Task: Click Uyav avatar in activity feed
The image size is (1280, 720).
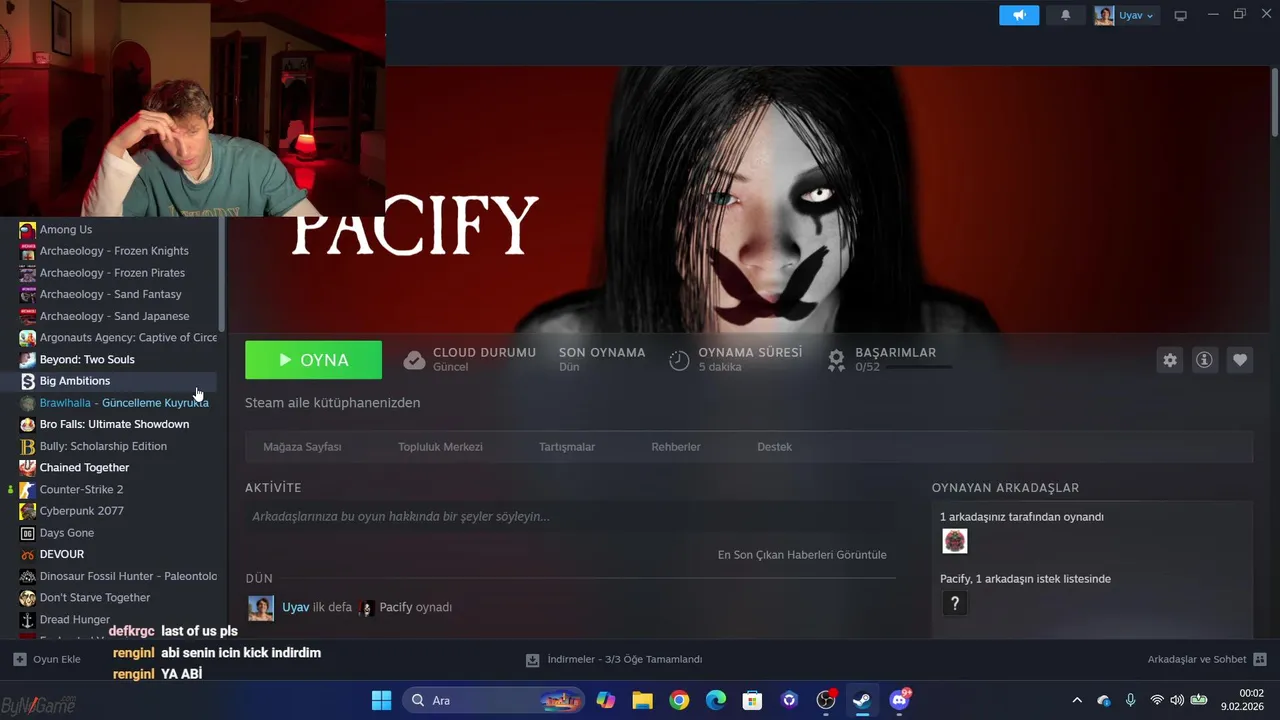Action: (261, 608)
